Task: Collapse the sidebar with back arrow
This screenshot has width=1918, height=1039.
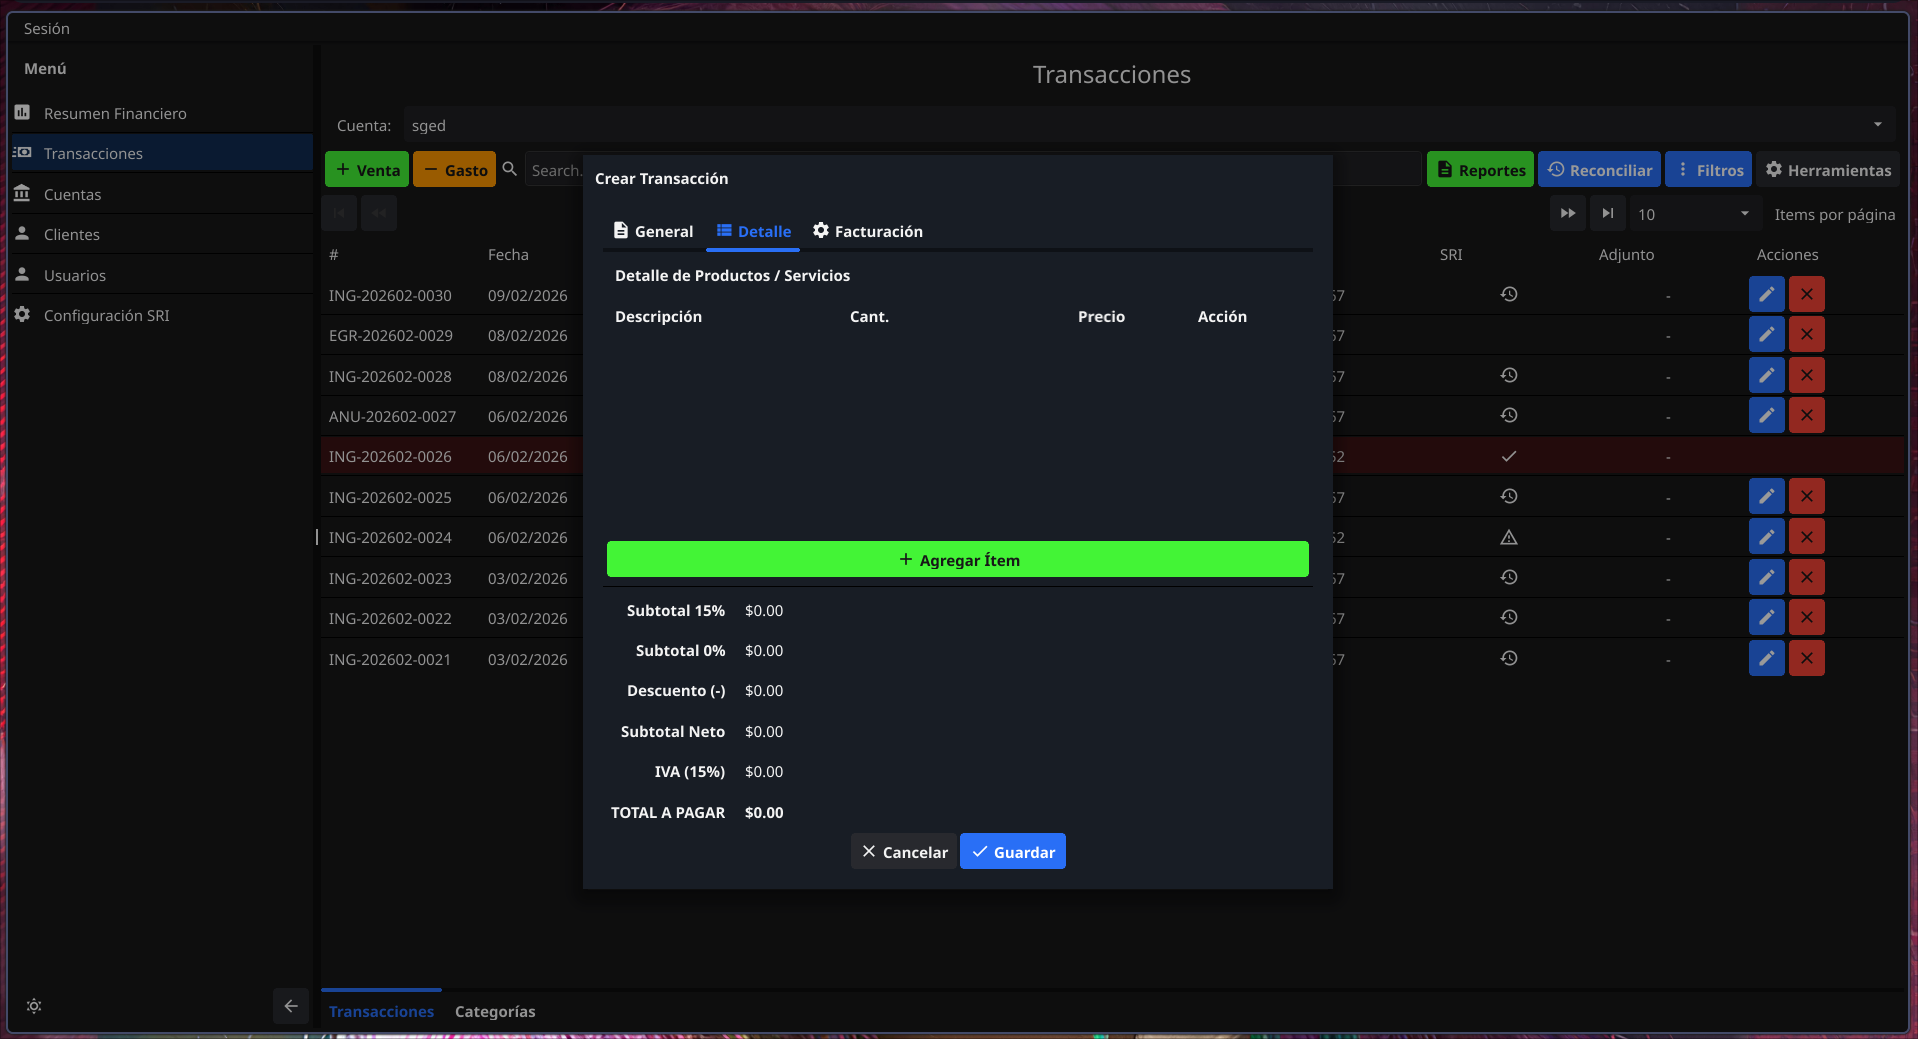Action: [291, 1006]
